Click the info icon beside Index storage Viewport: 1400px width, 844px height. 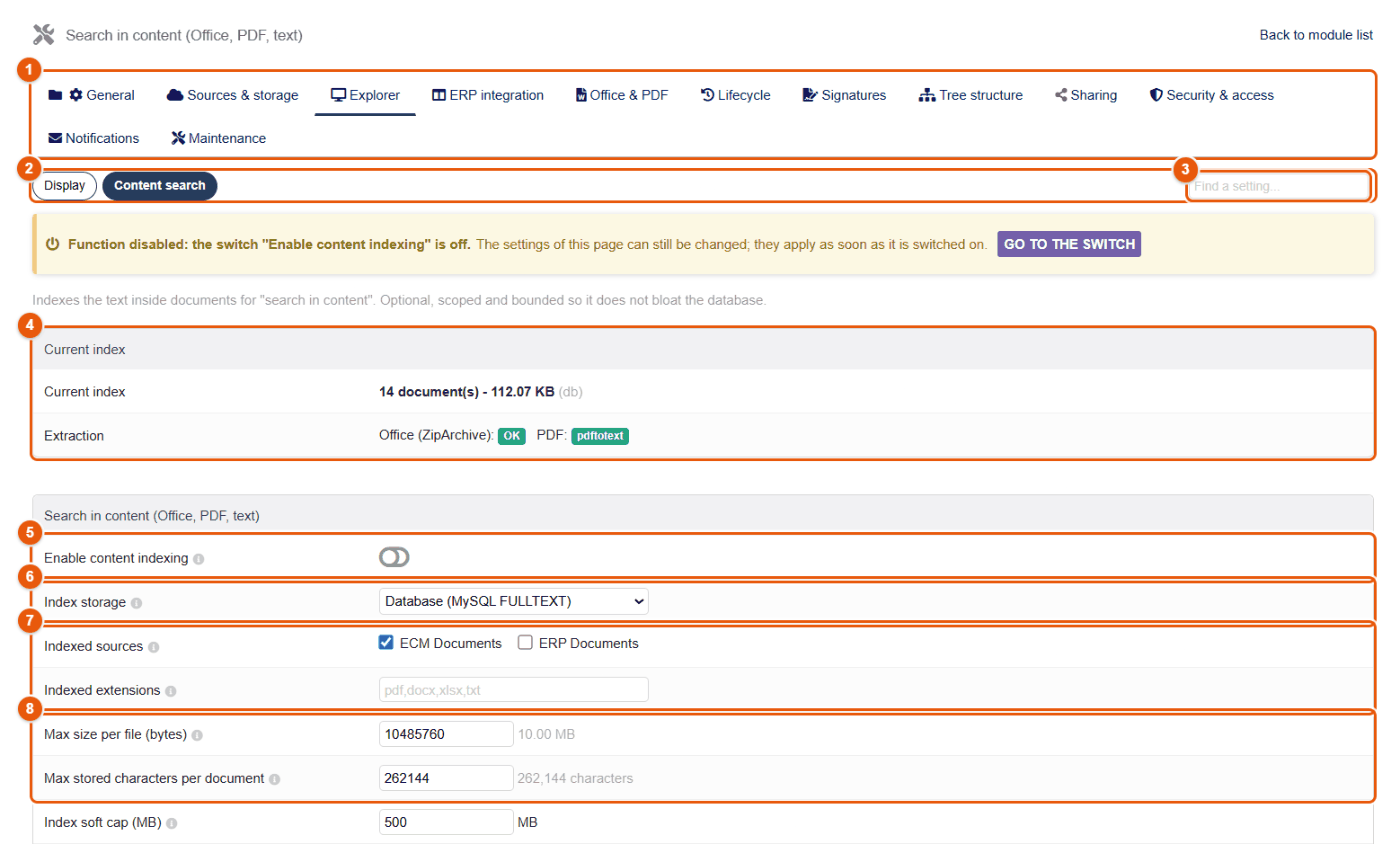tap(136, 603)
